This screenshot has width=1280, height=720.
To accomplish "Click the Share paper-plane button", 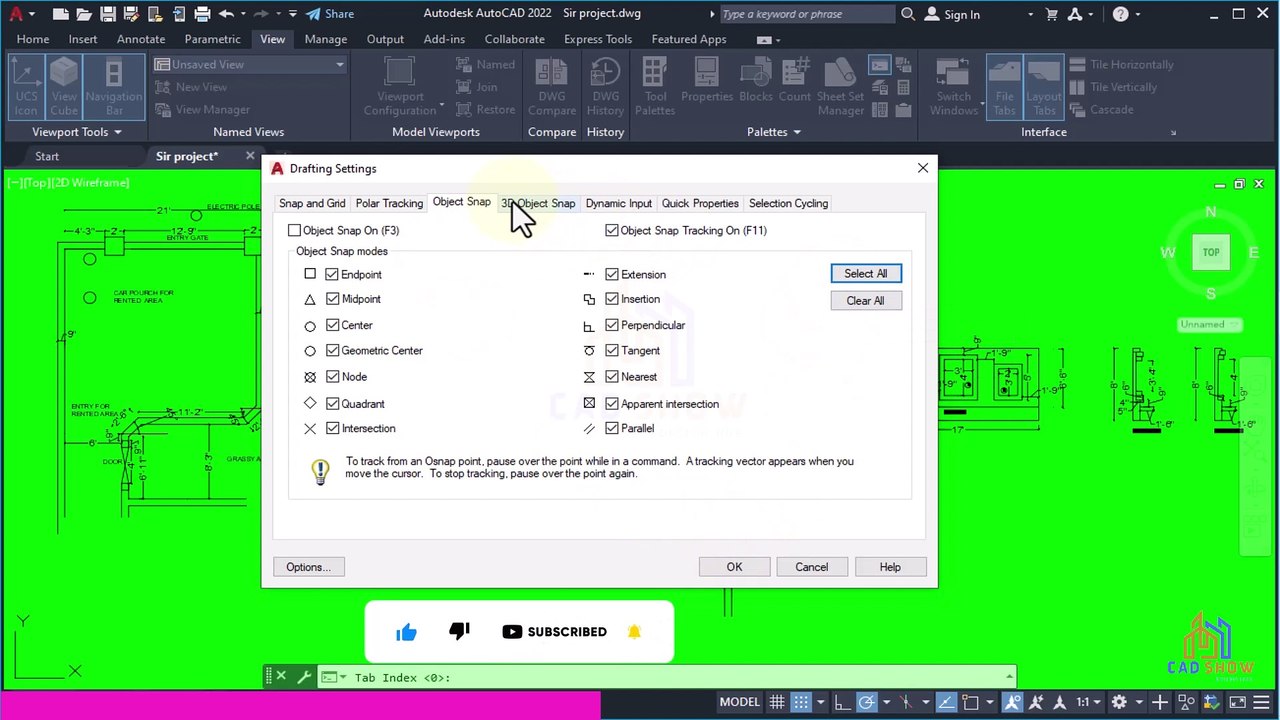I will pyautogui.click(x=330, y=14).
